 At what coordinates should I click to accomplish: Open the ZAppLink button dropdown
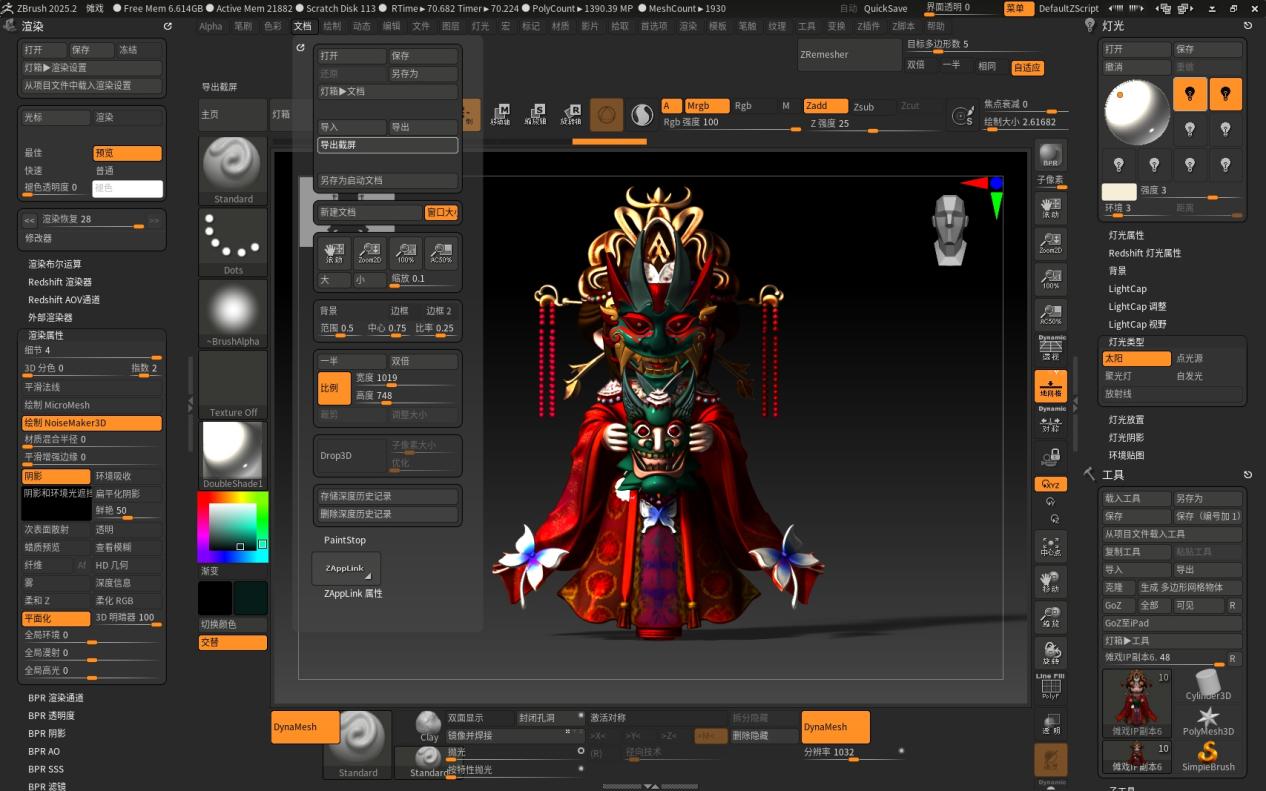point(346,568)
